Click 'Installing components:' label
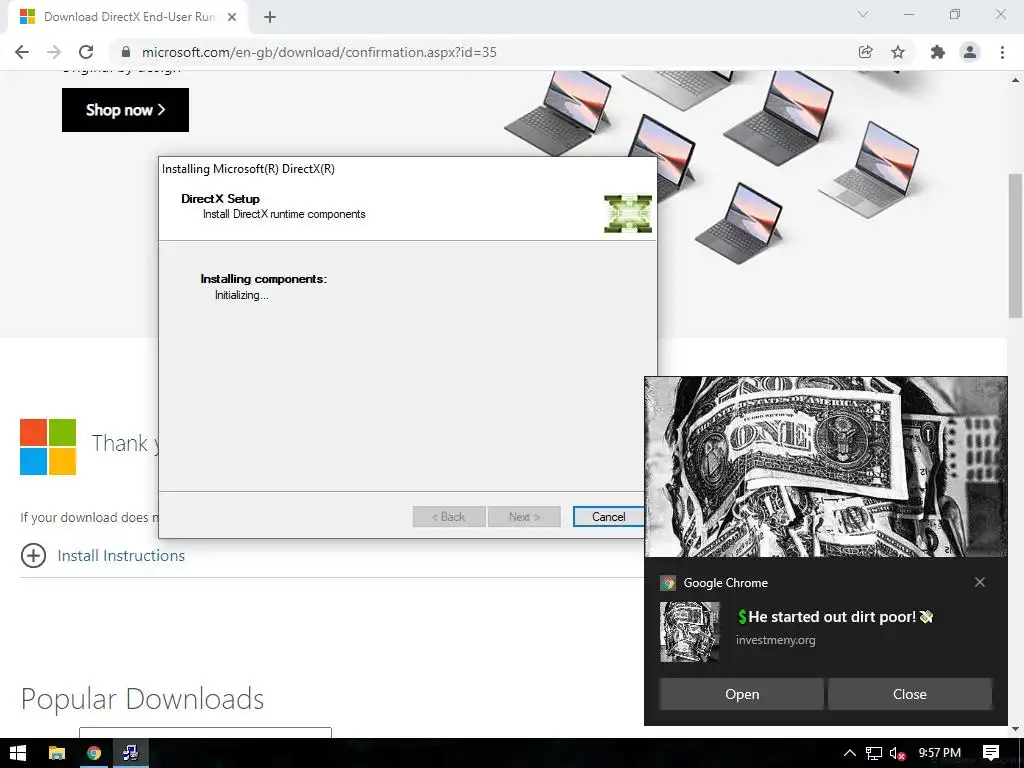1024x768 pixels. click(263, 279)
